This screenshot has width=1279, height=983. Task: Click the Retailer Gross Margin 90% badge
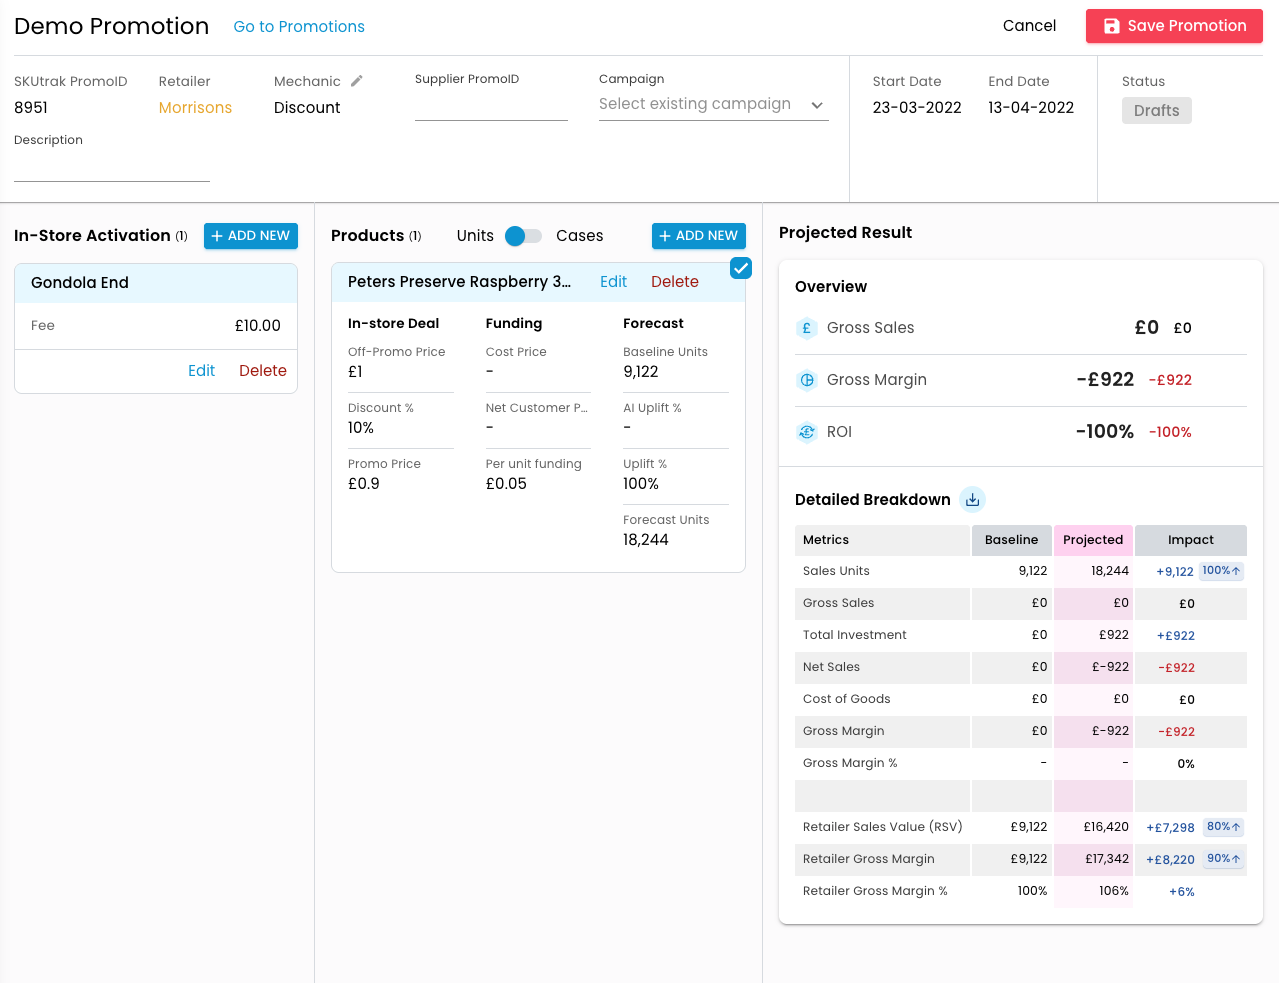(x=1223, y=859)
